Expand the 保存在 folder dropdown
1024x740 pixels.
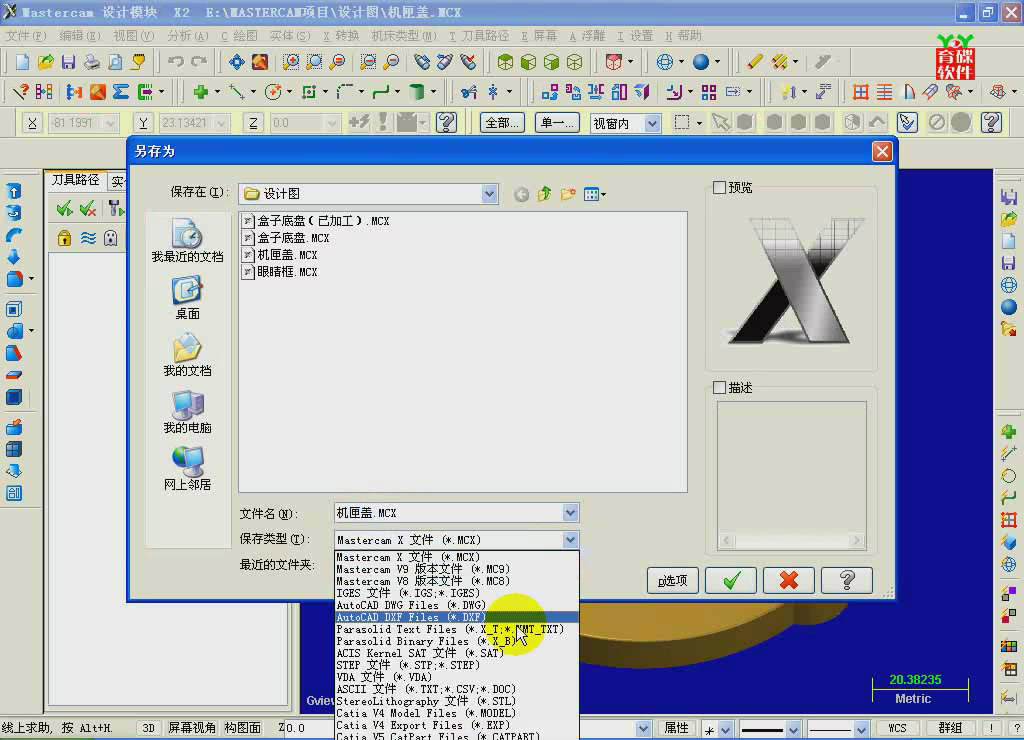[x=488, y=194]
